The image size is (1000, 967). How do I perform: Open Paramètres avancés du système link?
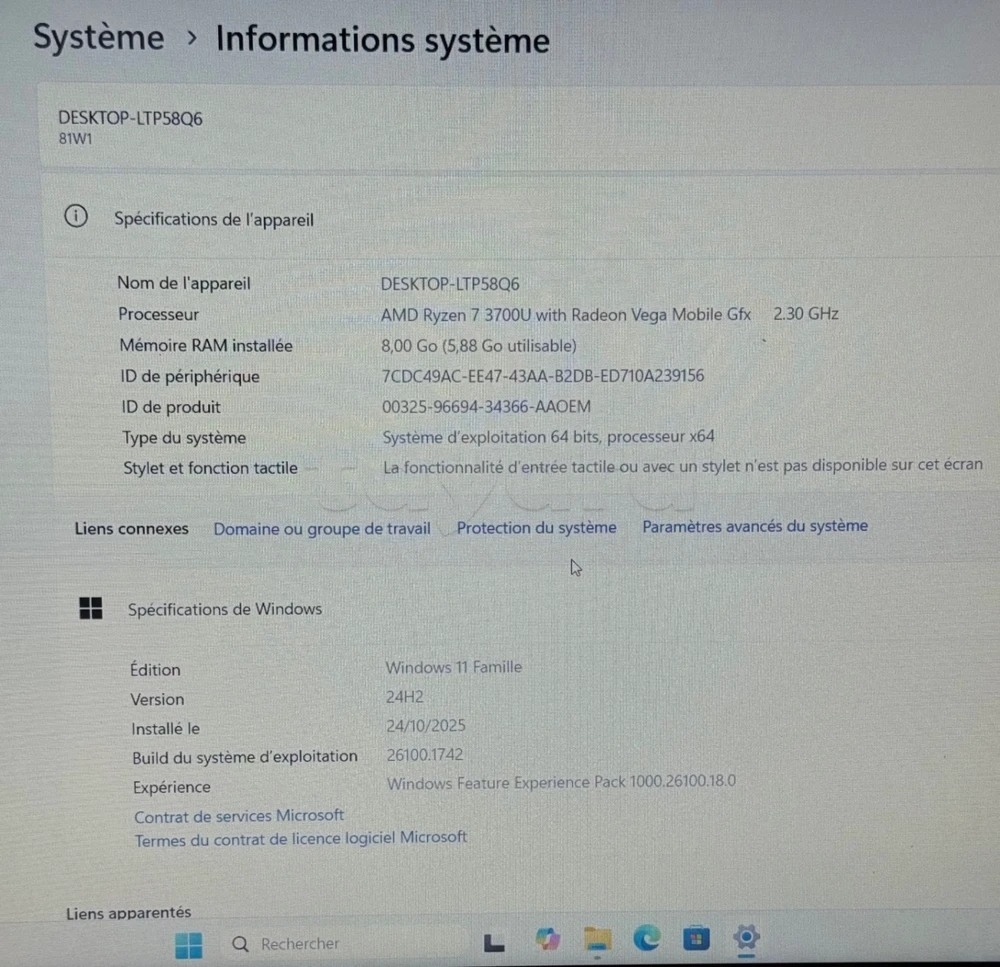[x=755, y=525]
